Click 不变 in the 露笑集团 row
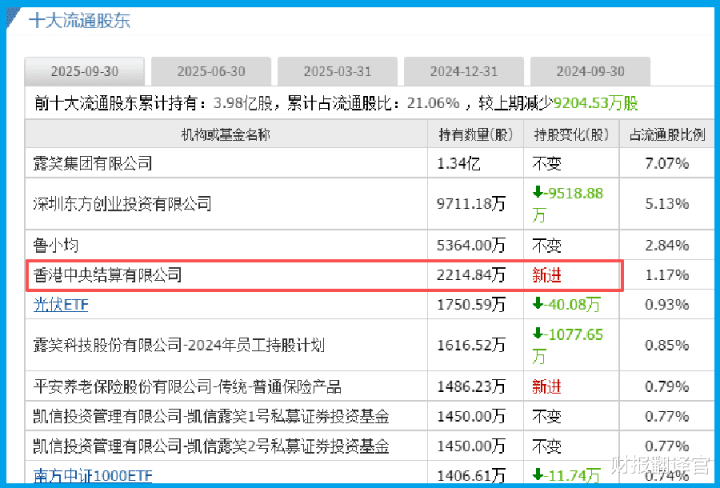 (546, 163)
